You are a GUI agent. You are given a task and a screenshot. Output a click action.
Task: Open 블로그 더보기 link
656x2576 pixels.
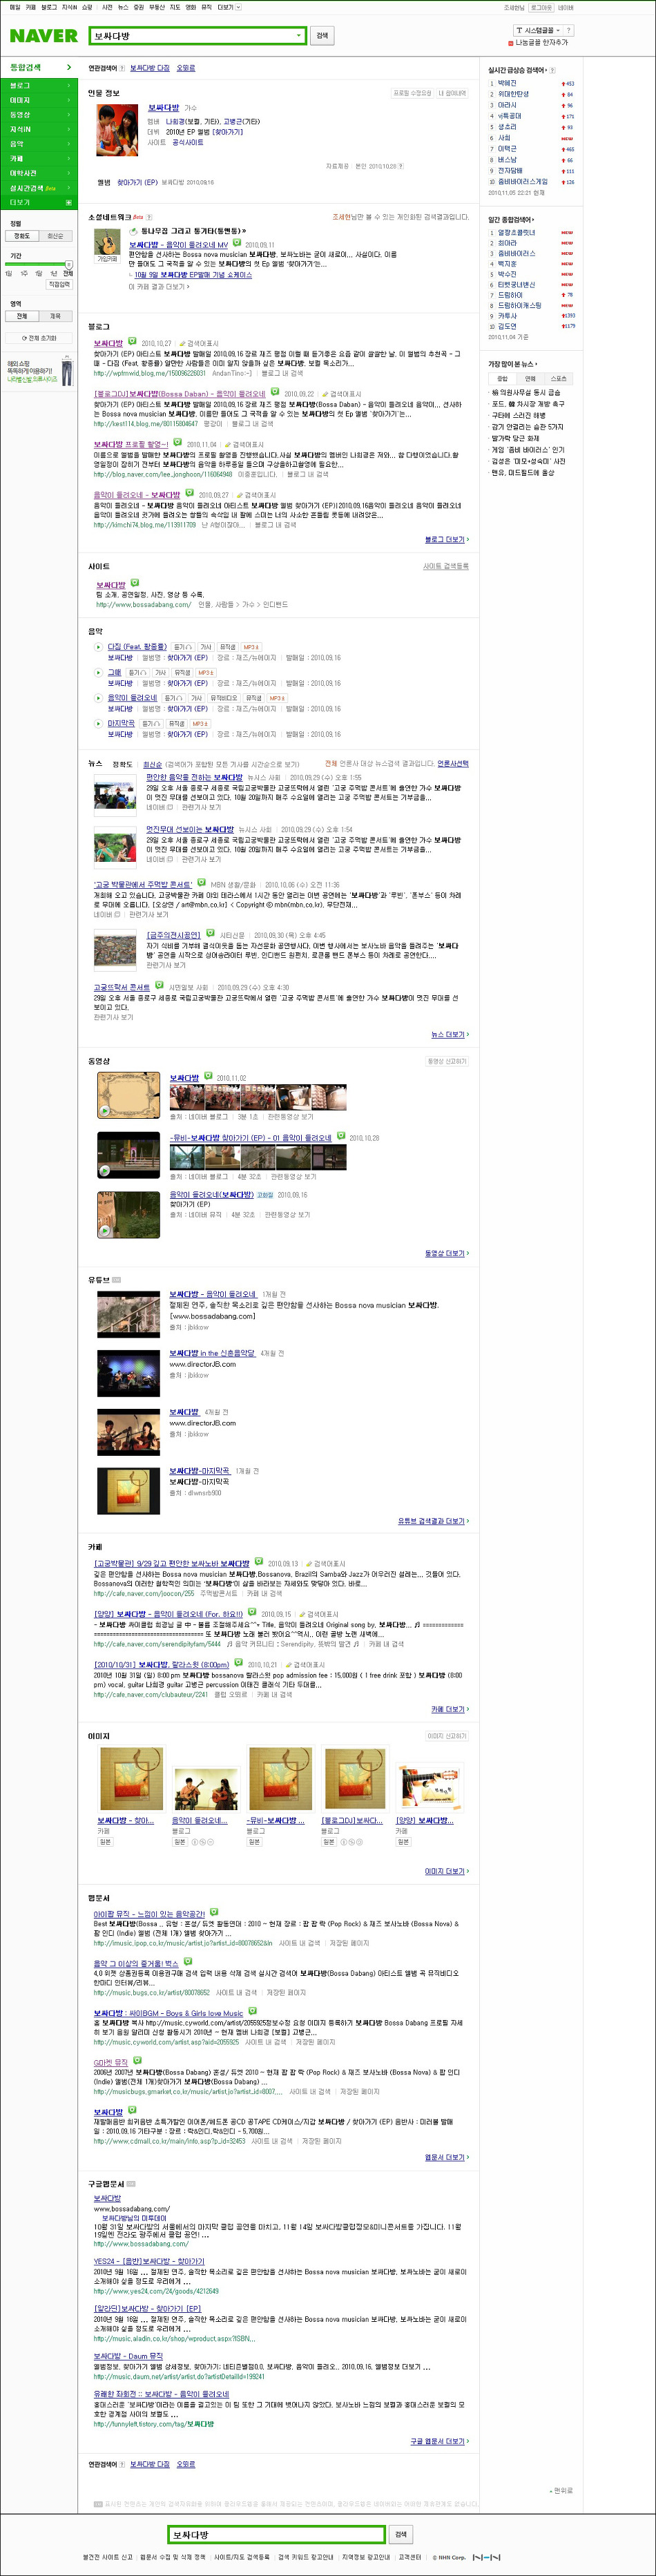(x=446, y=540)
